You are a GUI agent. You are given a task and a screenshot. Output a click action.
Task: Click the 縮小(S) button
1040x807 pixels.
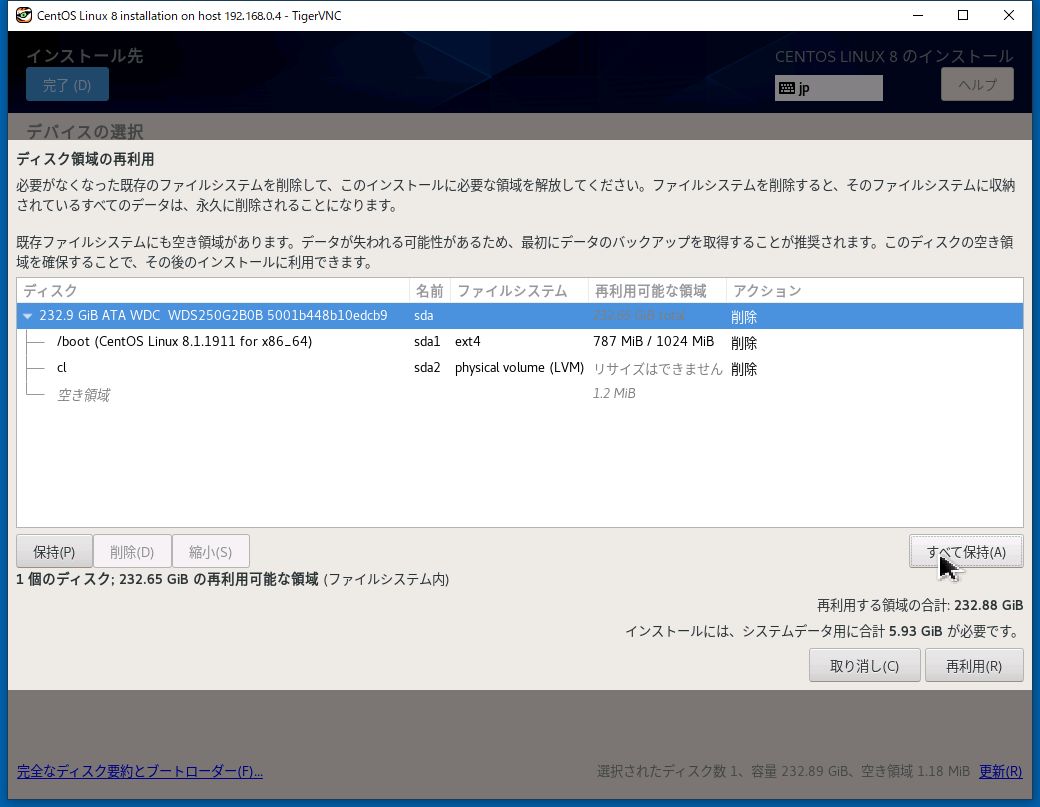[210, 552]
